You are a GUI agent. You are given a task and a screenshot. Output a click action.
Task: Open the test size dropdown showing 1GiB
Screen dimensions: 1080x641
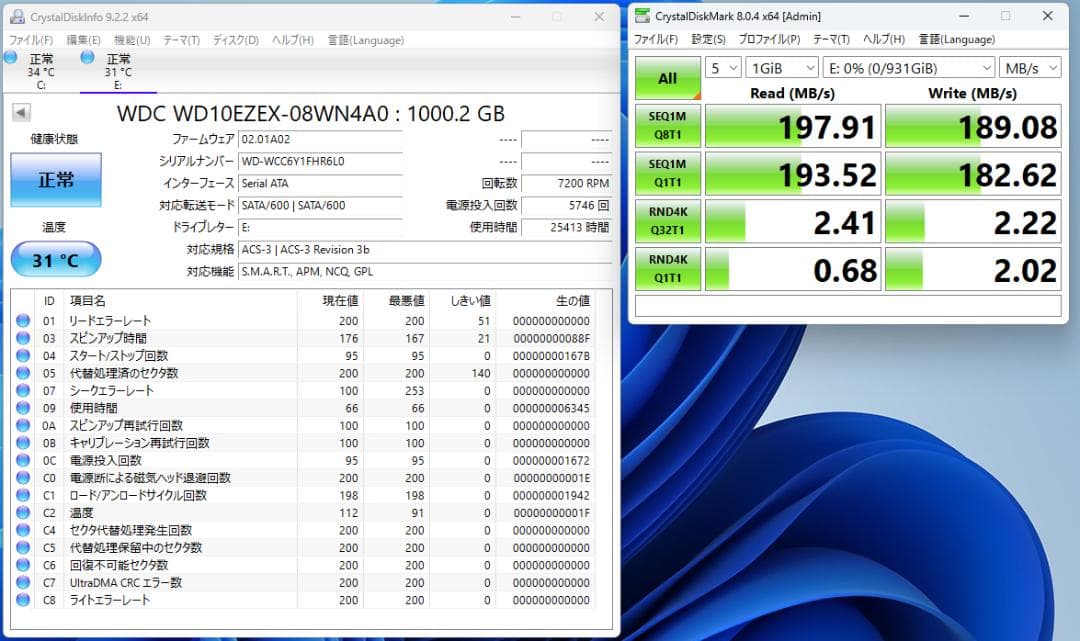pyautogui.click(x=781, y=67)
